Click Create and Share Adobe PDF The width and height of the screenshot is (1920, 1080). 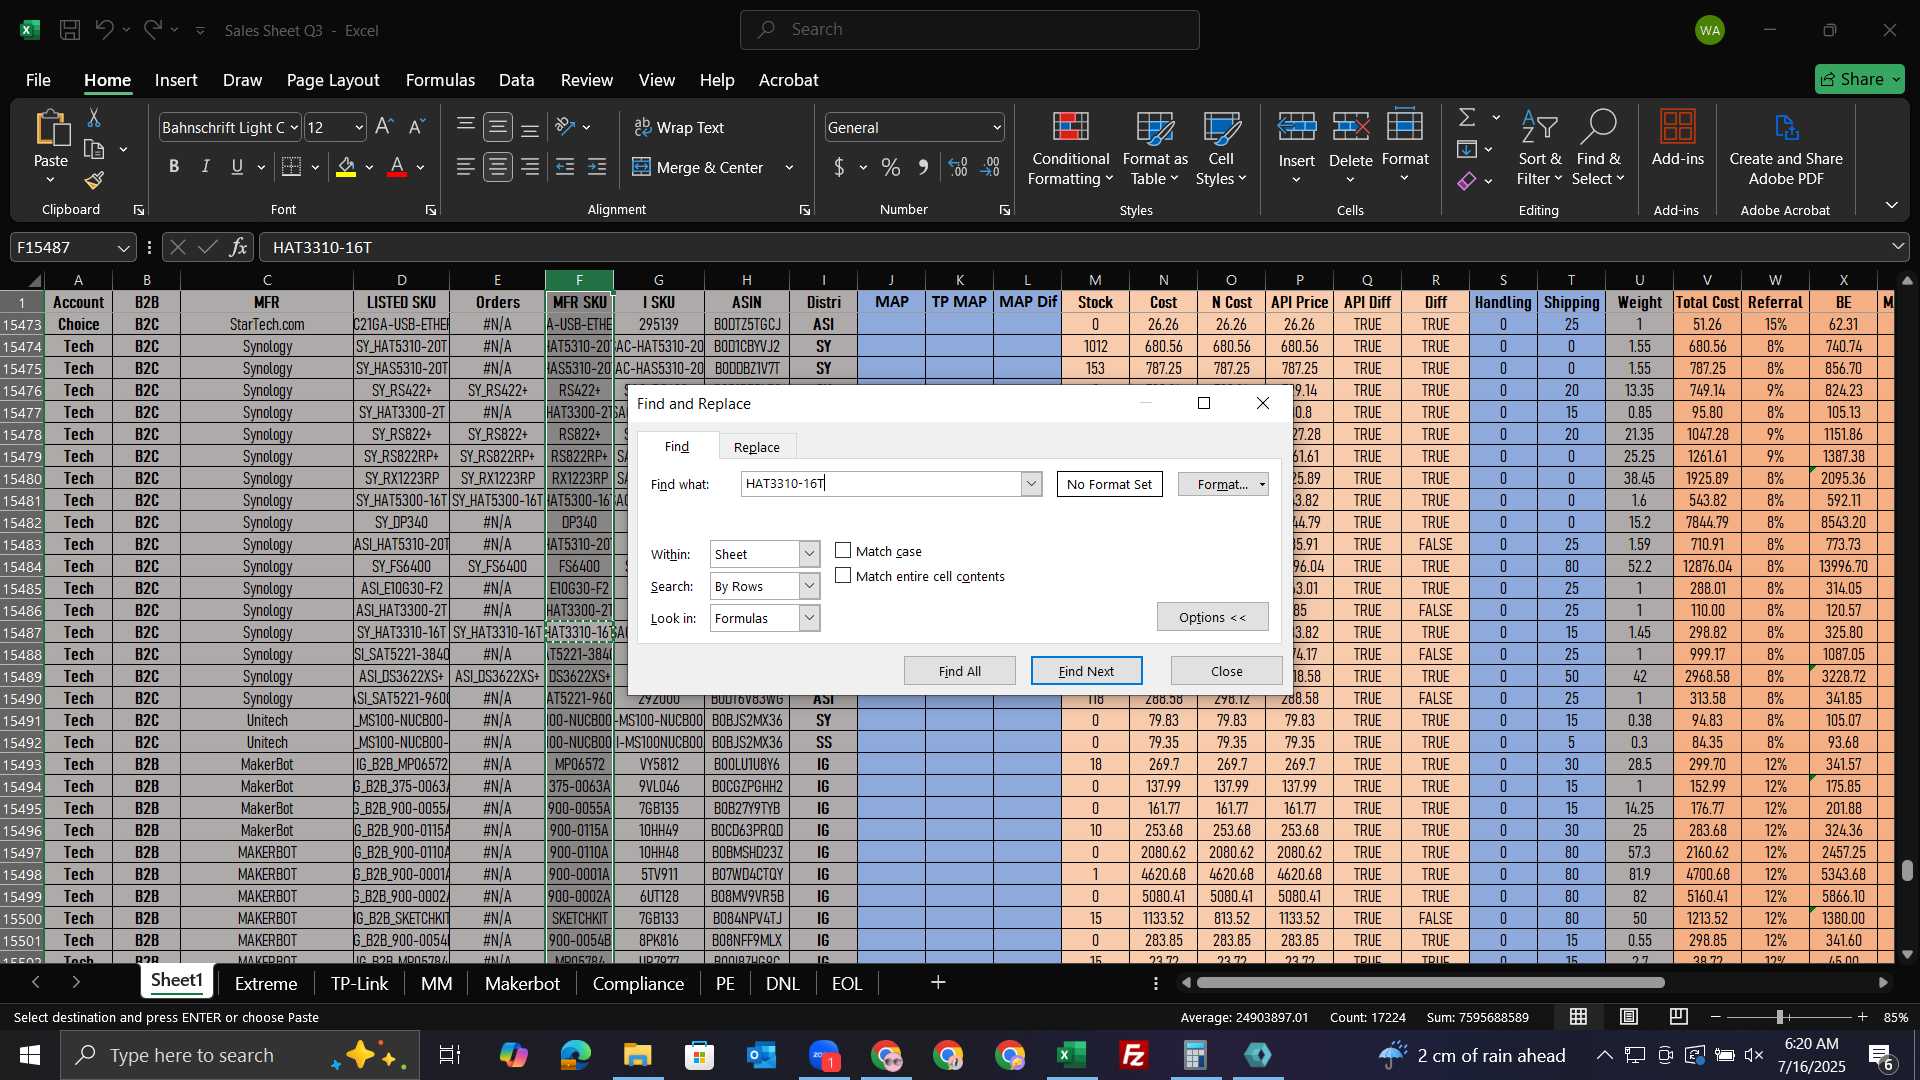coord(1786,148)
